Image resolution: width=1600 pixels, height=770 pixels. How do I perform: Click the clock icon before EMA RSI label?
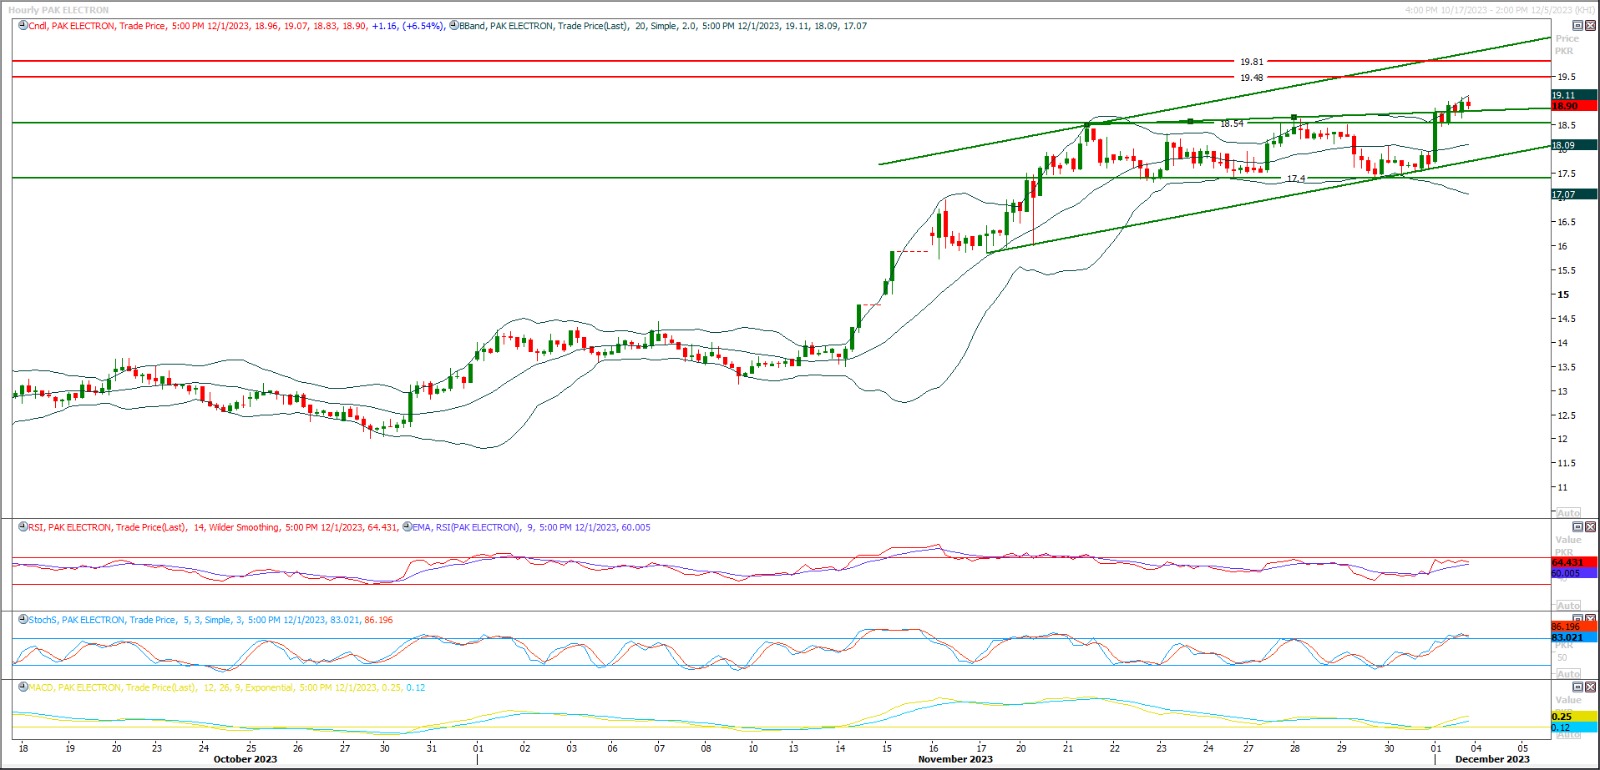pyautogui.click(x=408, y=527)
